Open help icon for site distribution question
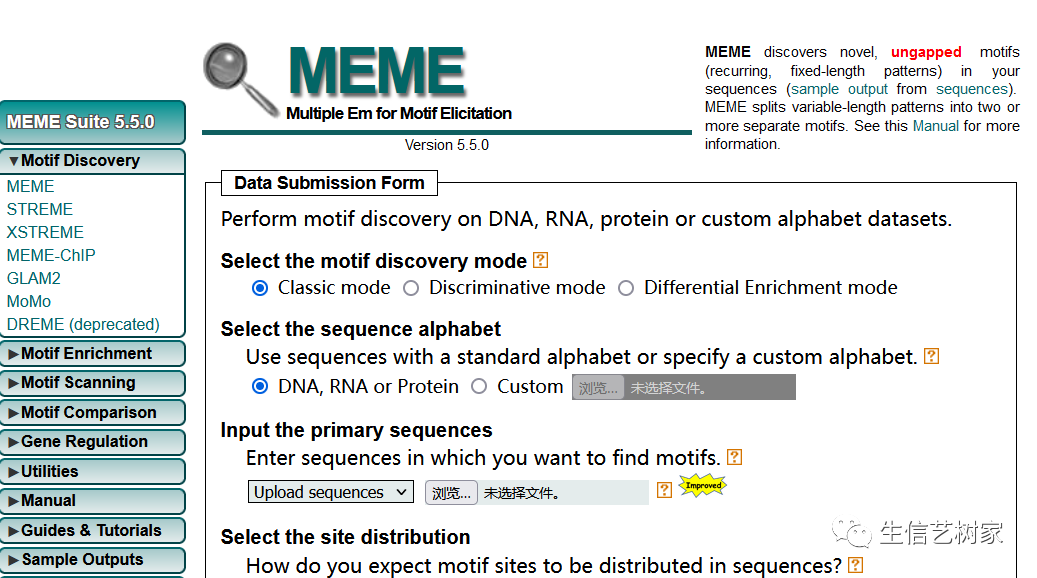1037x578 pixels. click(x=855, y=565)
